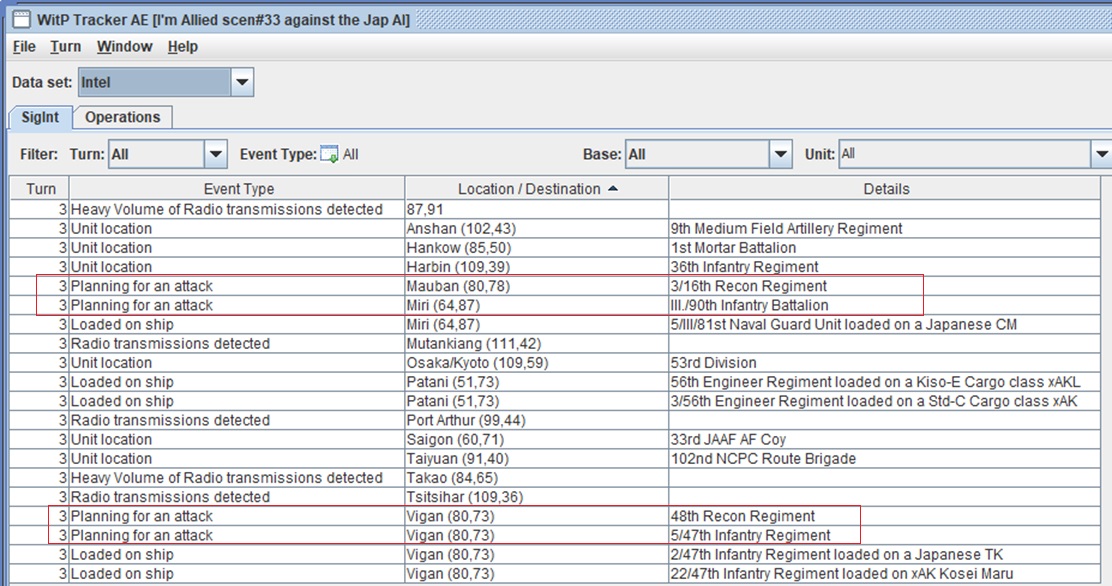Open the Base filter dropdown arrow
This screenshot has width=1112, height=586.
(780, 154)
